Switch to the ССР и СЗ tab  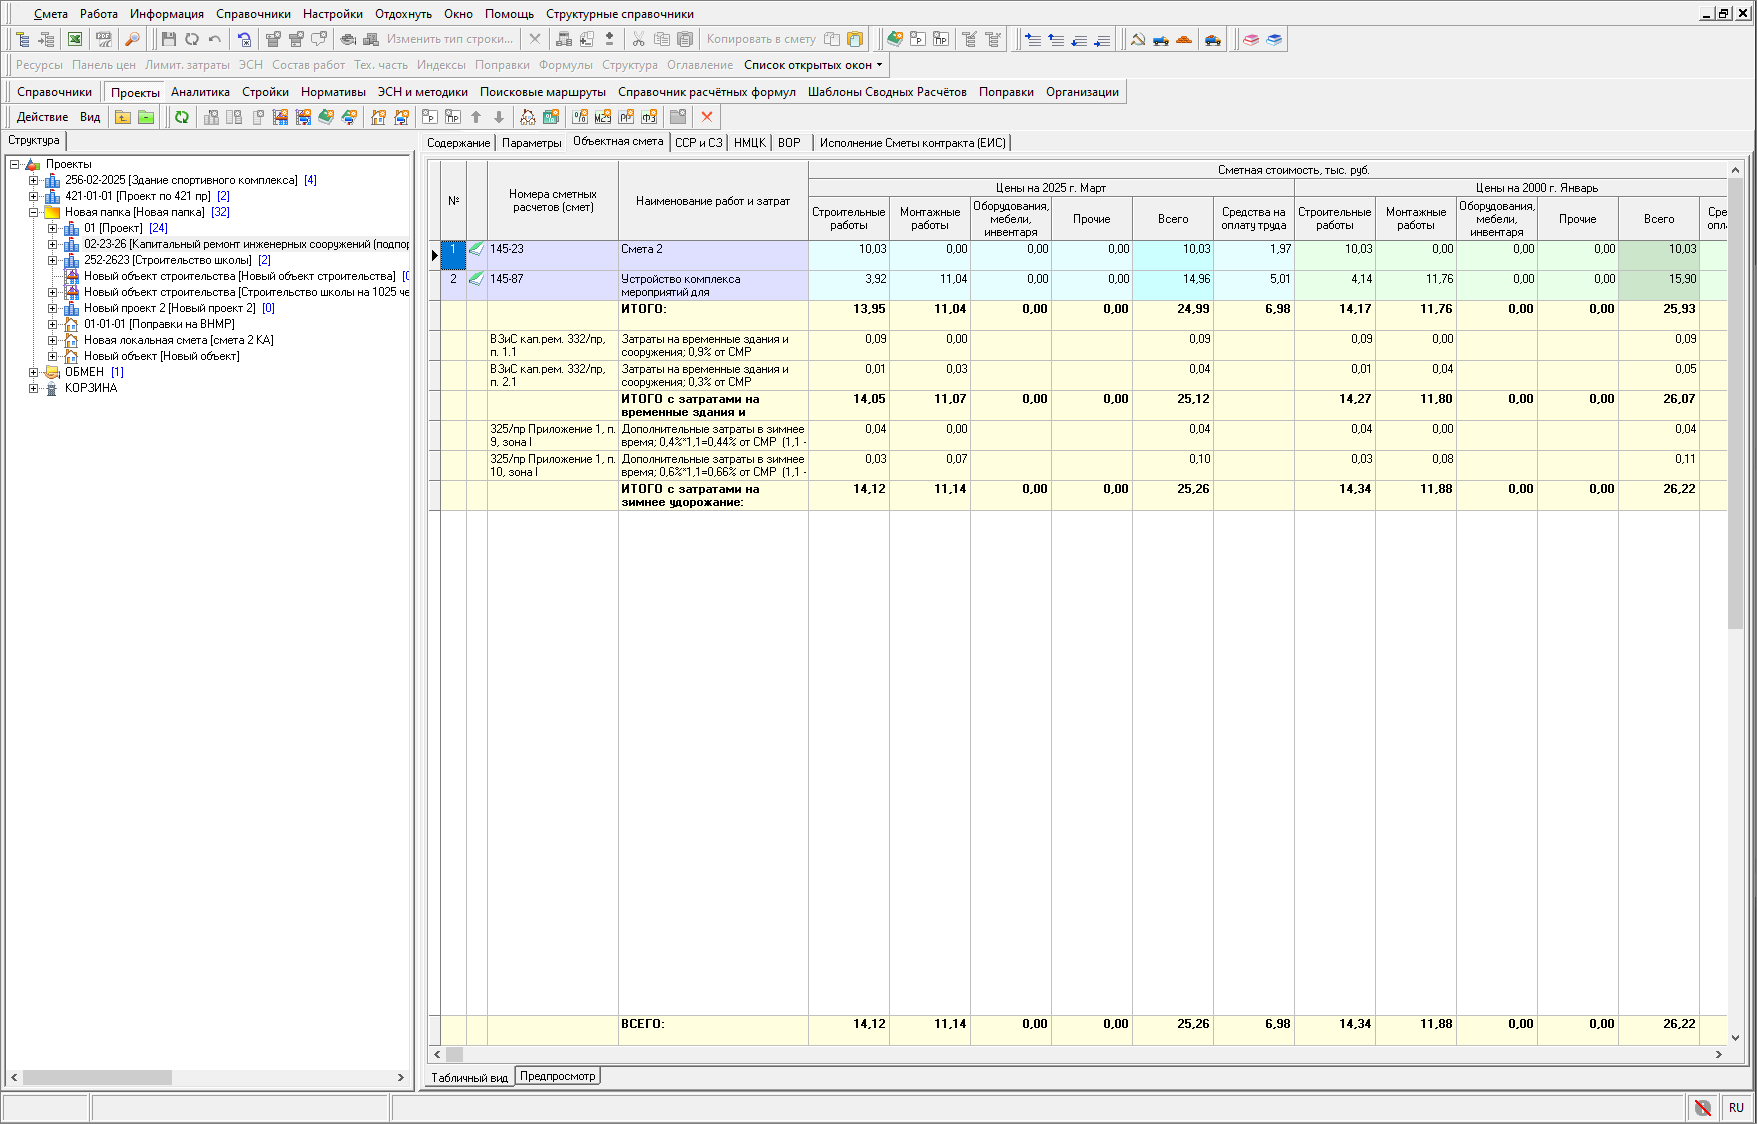click(698, 143)
